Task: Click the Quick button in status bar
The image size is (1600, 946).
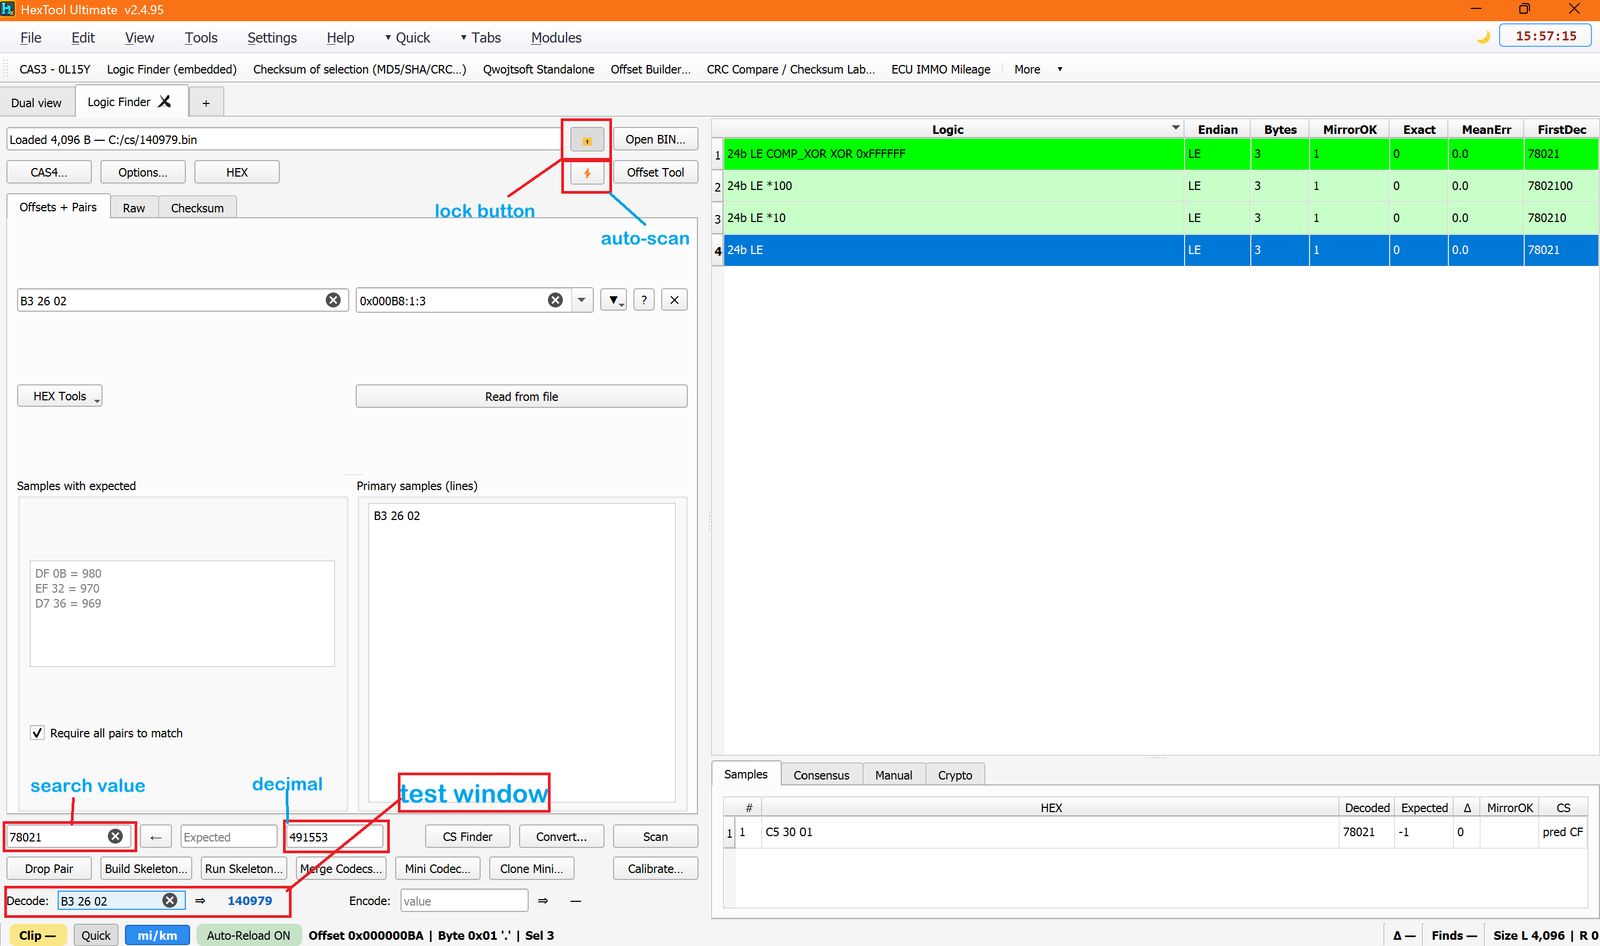Action: [x=96, y=935]
